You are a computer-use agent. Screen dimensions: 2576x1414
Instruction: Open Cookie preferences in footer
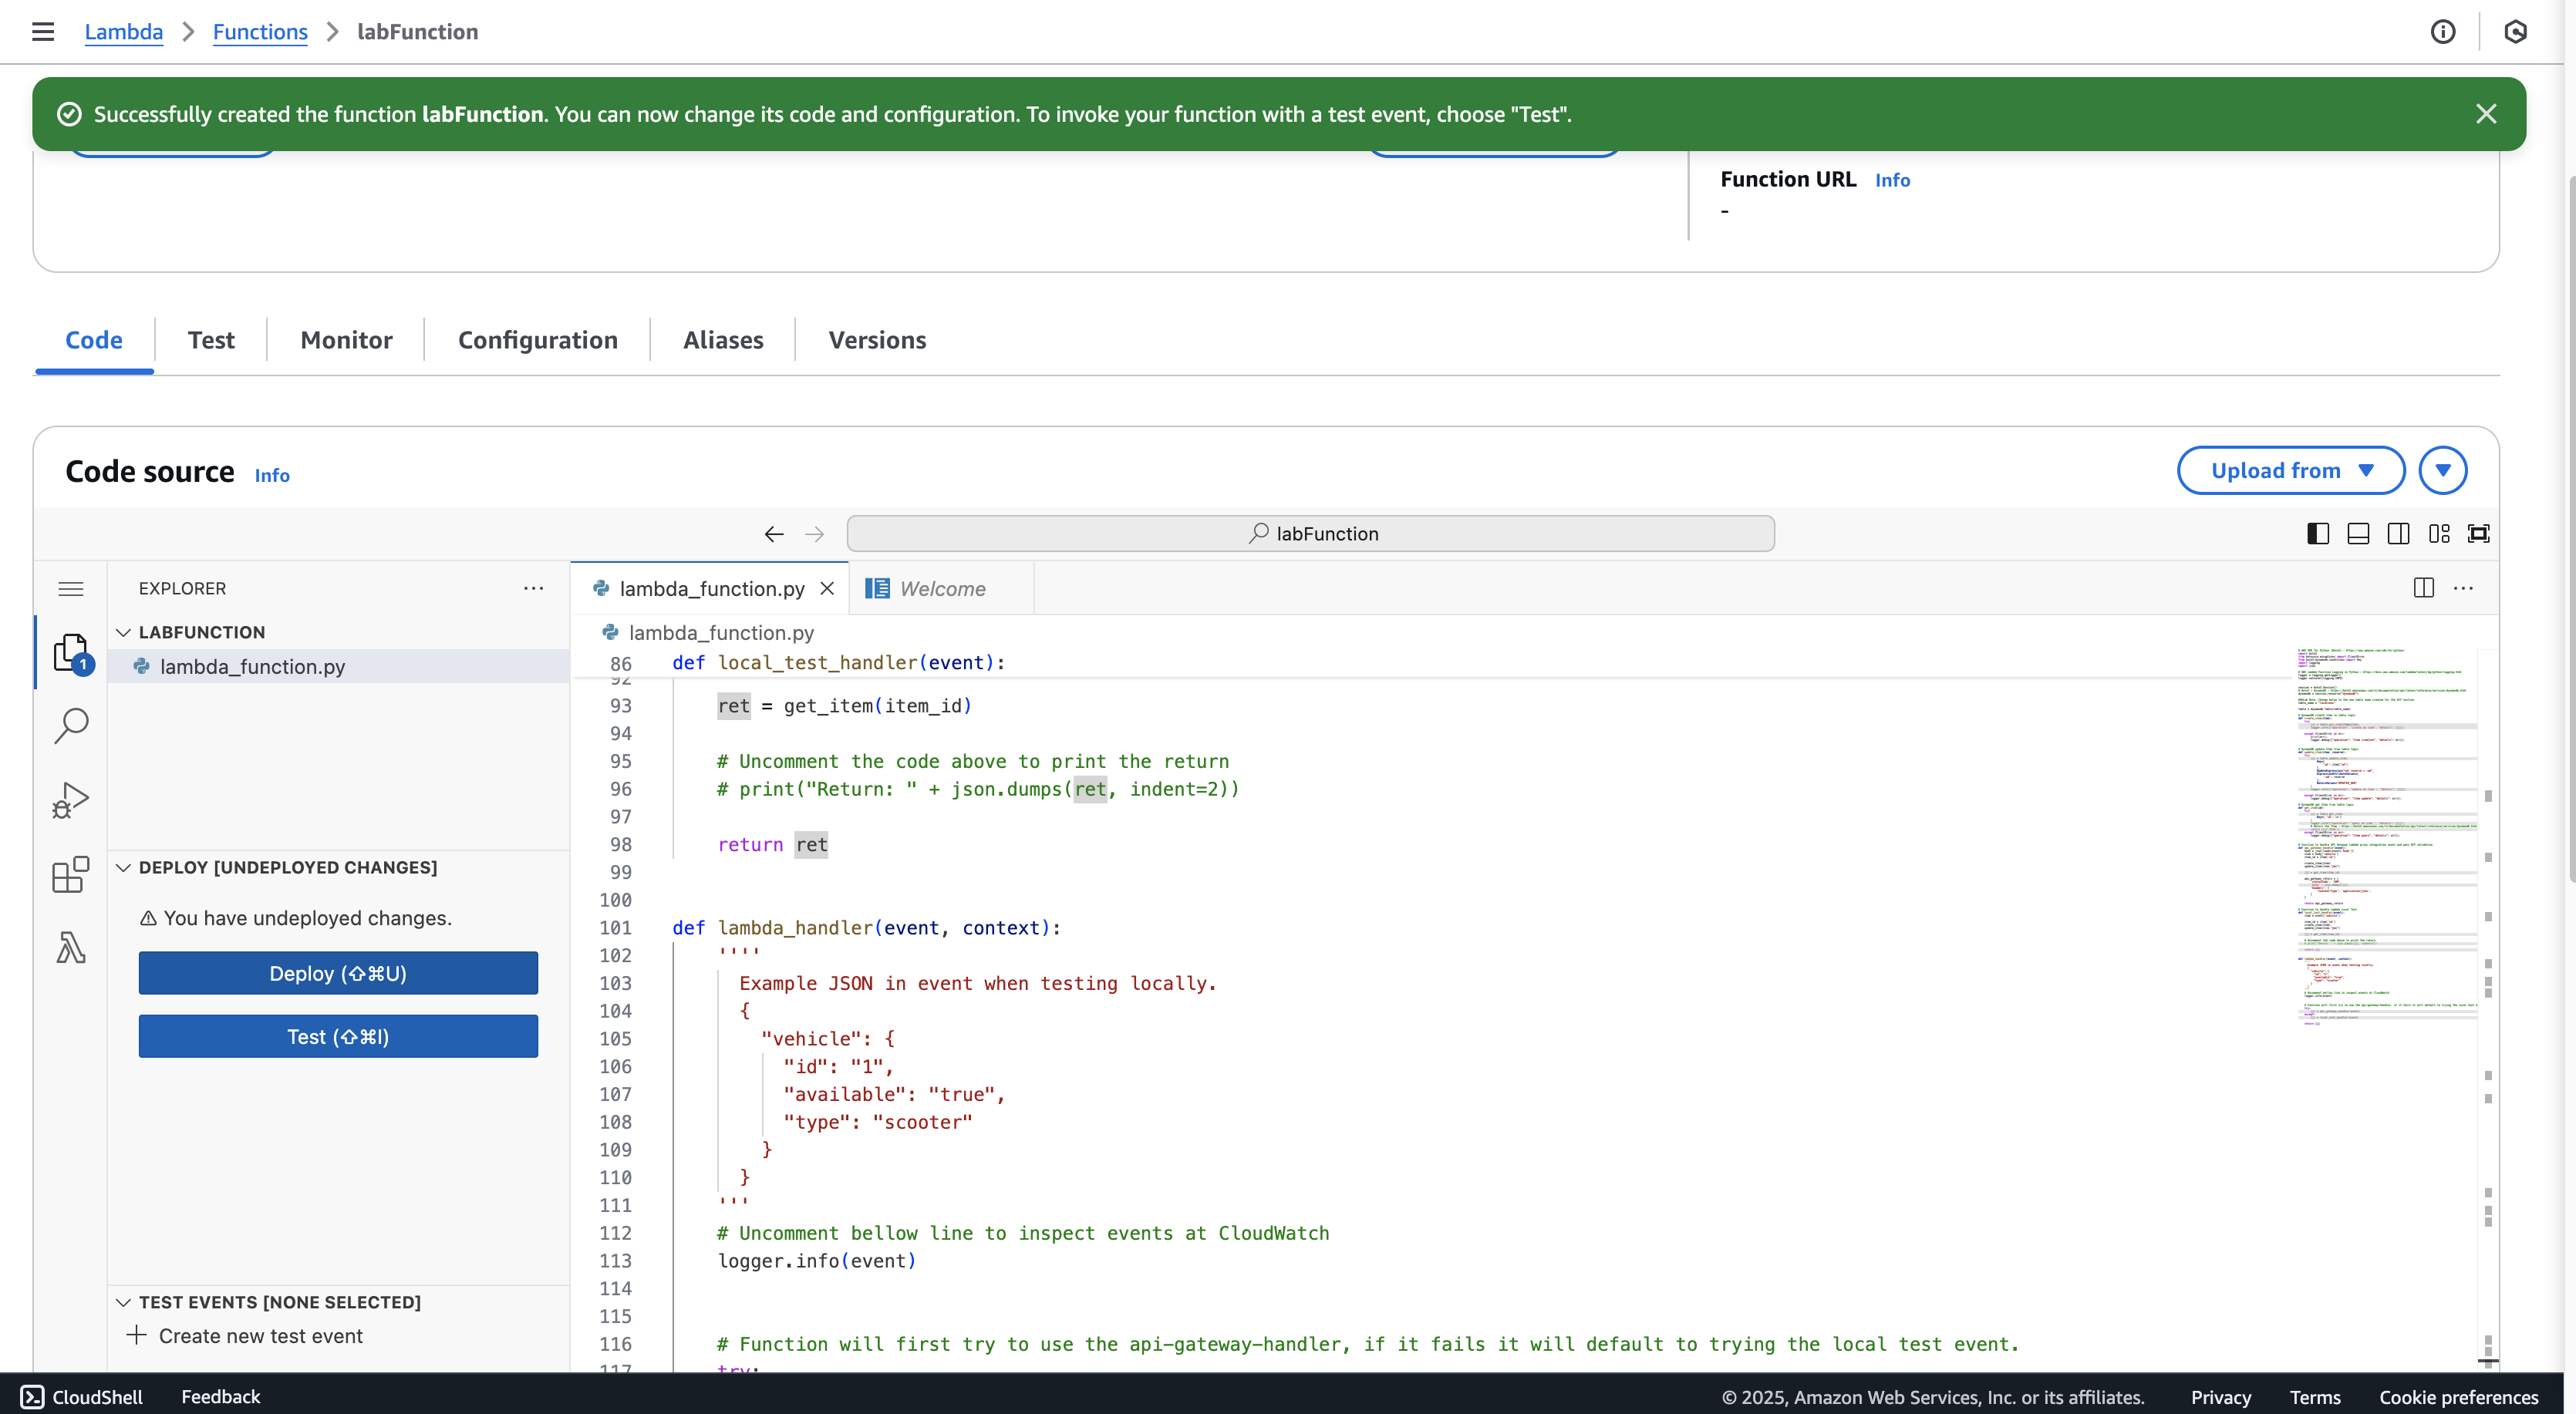[2458, 1398]
